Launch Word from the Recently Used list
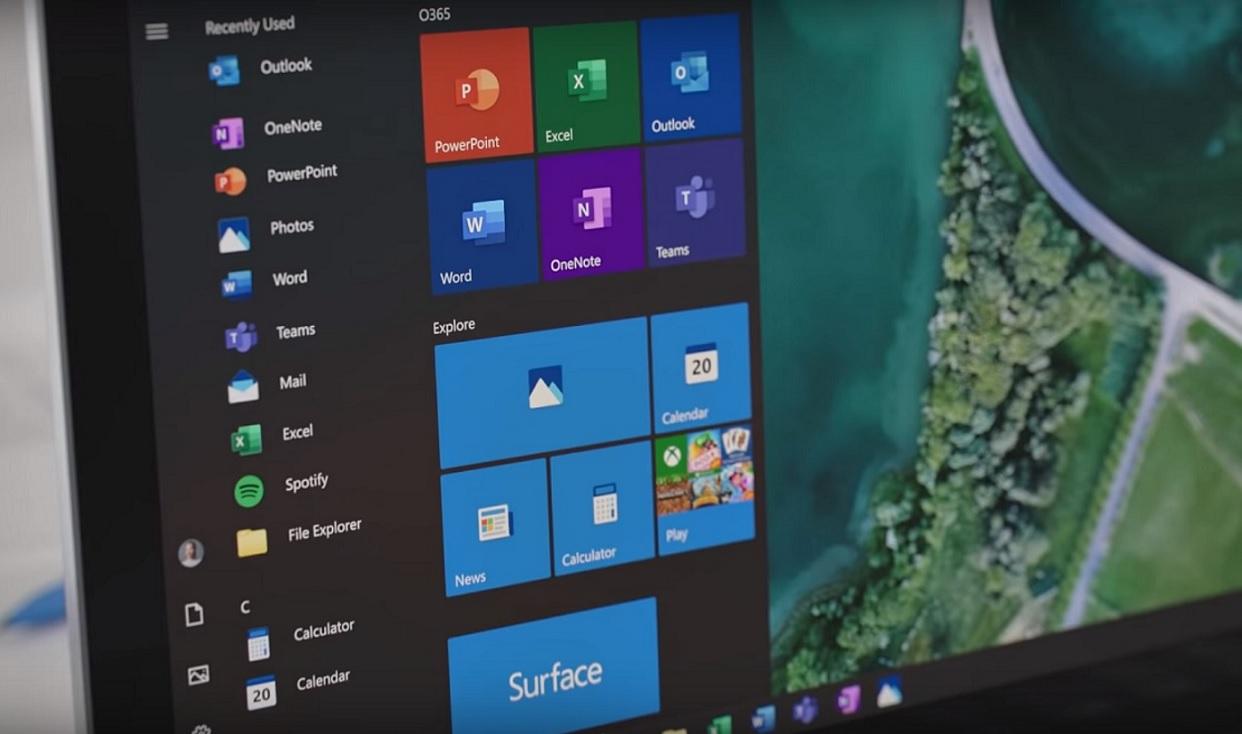This screenshot has height=734, width=1242. coord(265,282)
